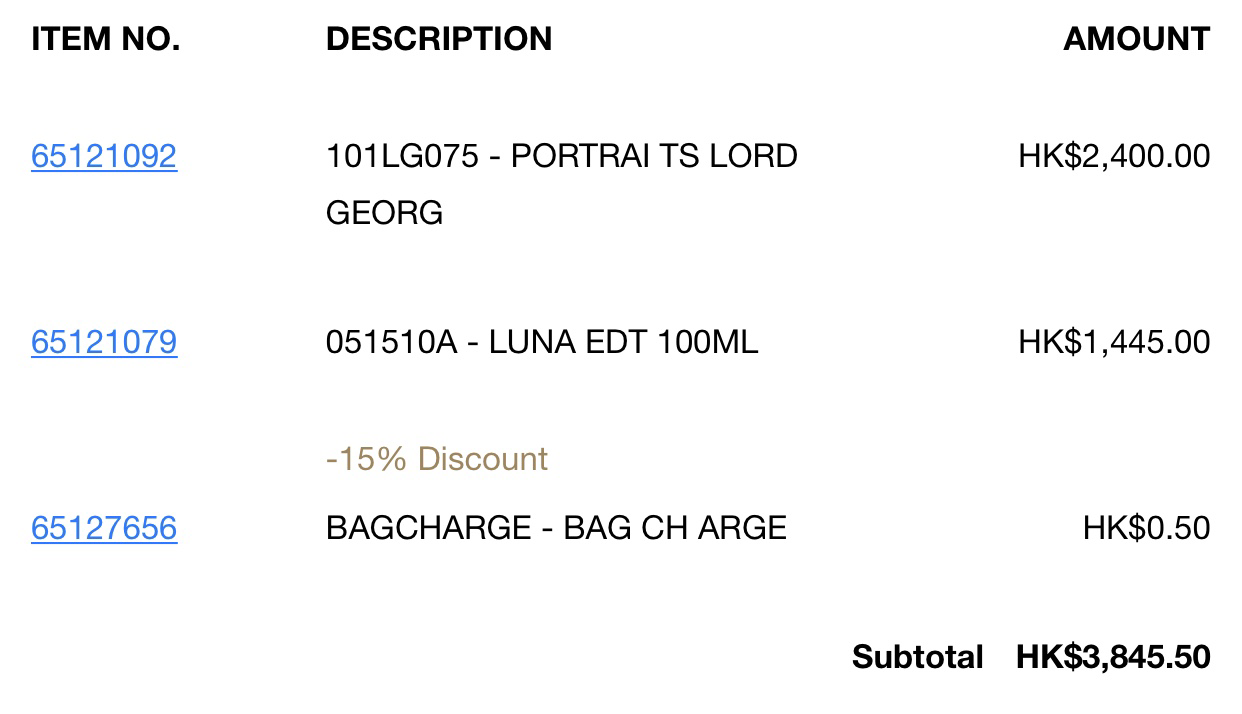This screenshot has height=714, width=1242.
Task: Select the HK$0.50 bag charge amount
Action: coord(1146,528)
